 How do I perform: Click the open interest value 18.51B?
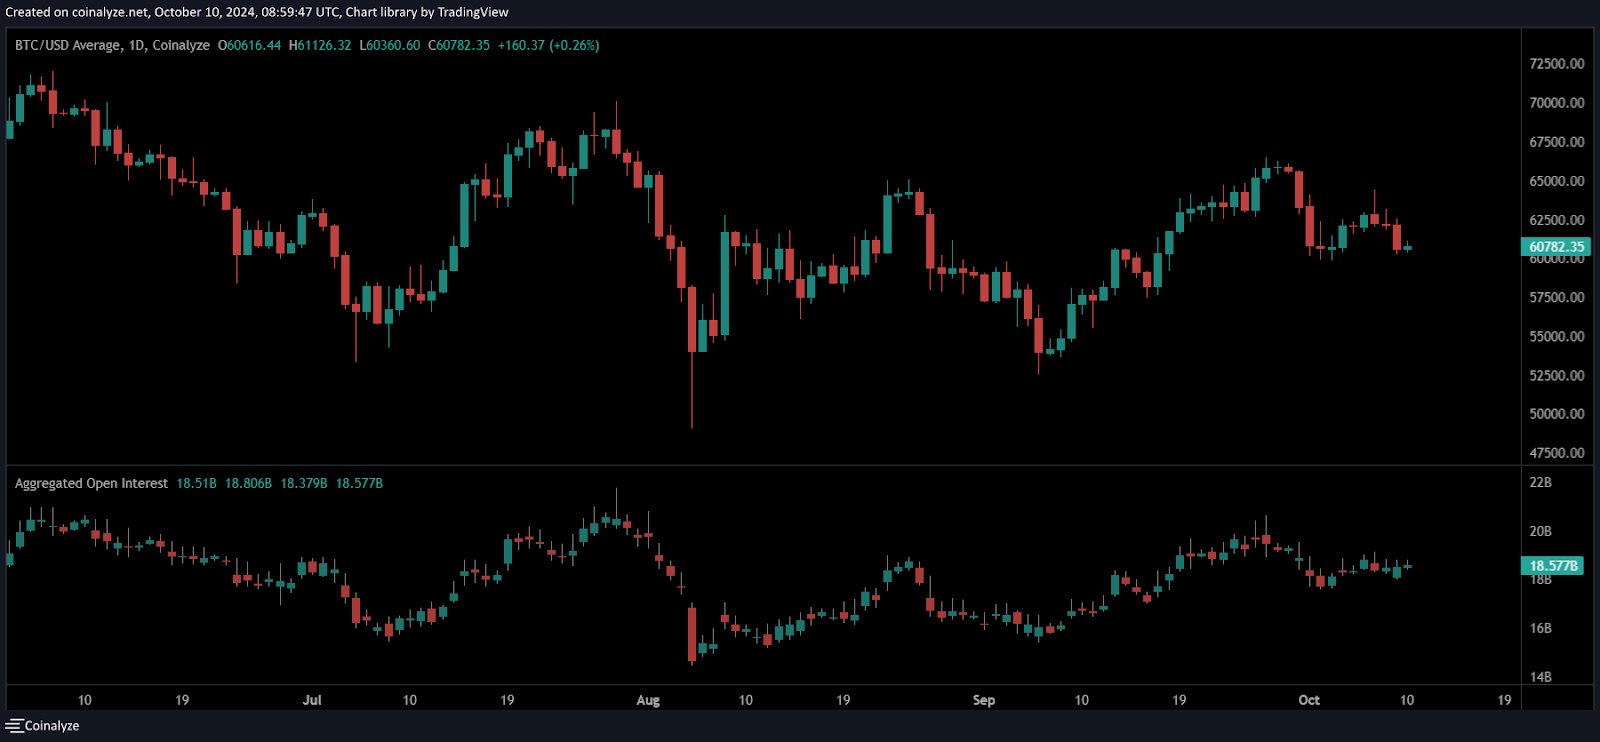pyautogui.click(x=197, y=483)
